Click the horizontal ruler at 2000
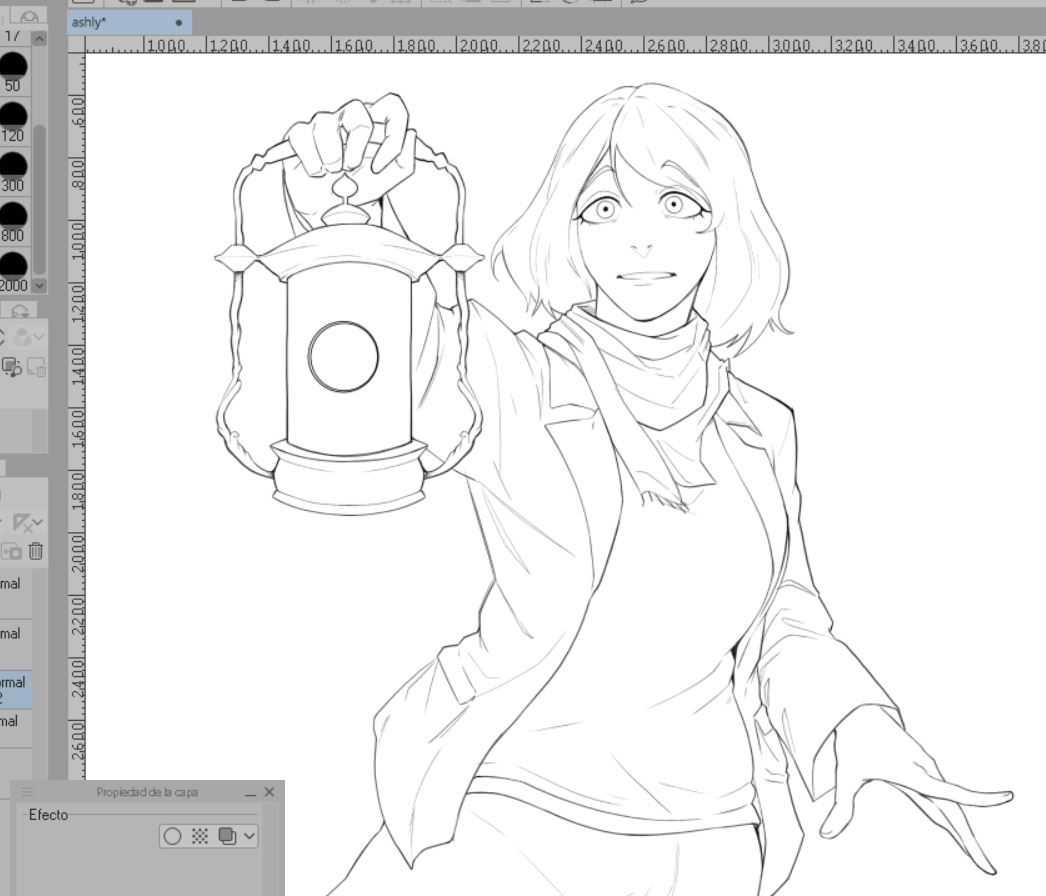Viewport: 1046px width, 896px height. pyautogui.click(x=478, y=45)
